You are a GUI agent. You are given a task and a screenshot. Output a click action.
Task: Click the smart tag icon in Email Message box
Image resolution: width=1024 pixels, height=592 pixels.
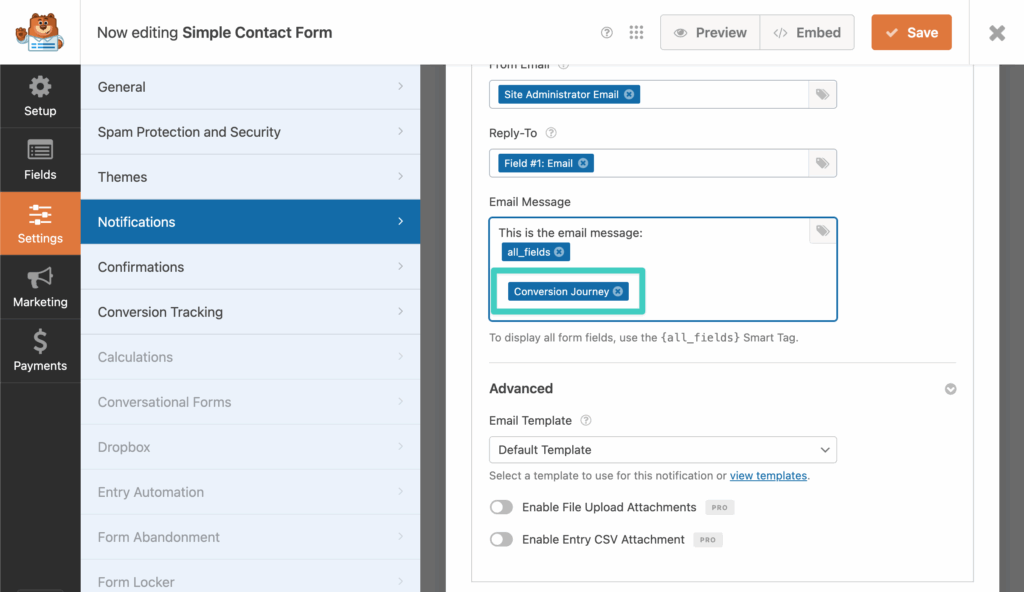(822, 231)
